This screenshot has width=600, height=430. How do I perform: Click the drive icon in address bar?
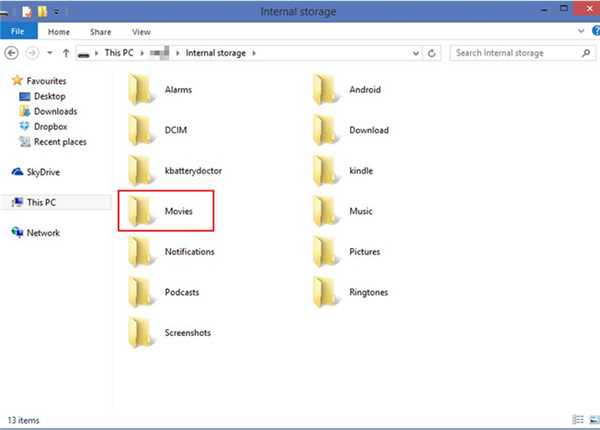83,54
